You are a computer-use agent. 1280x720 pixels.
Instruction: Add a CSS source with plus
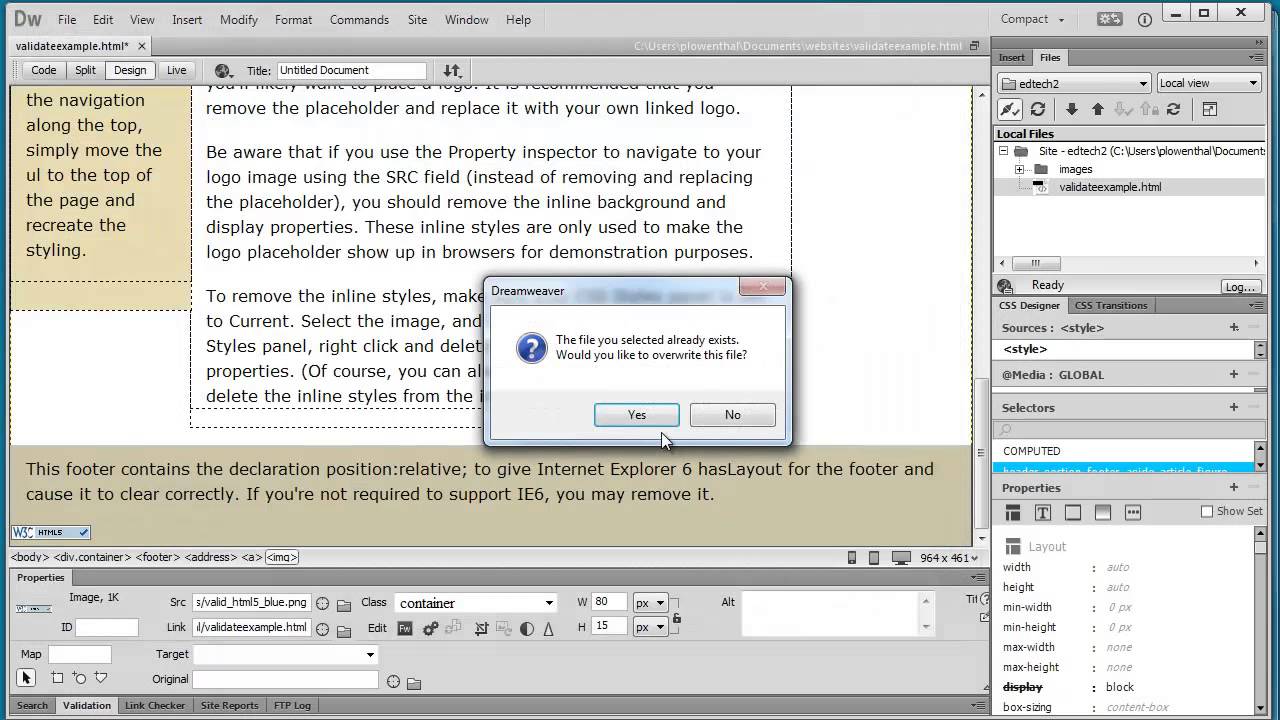[1234, 328]
